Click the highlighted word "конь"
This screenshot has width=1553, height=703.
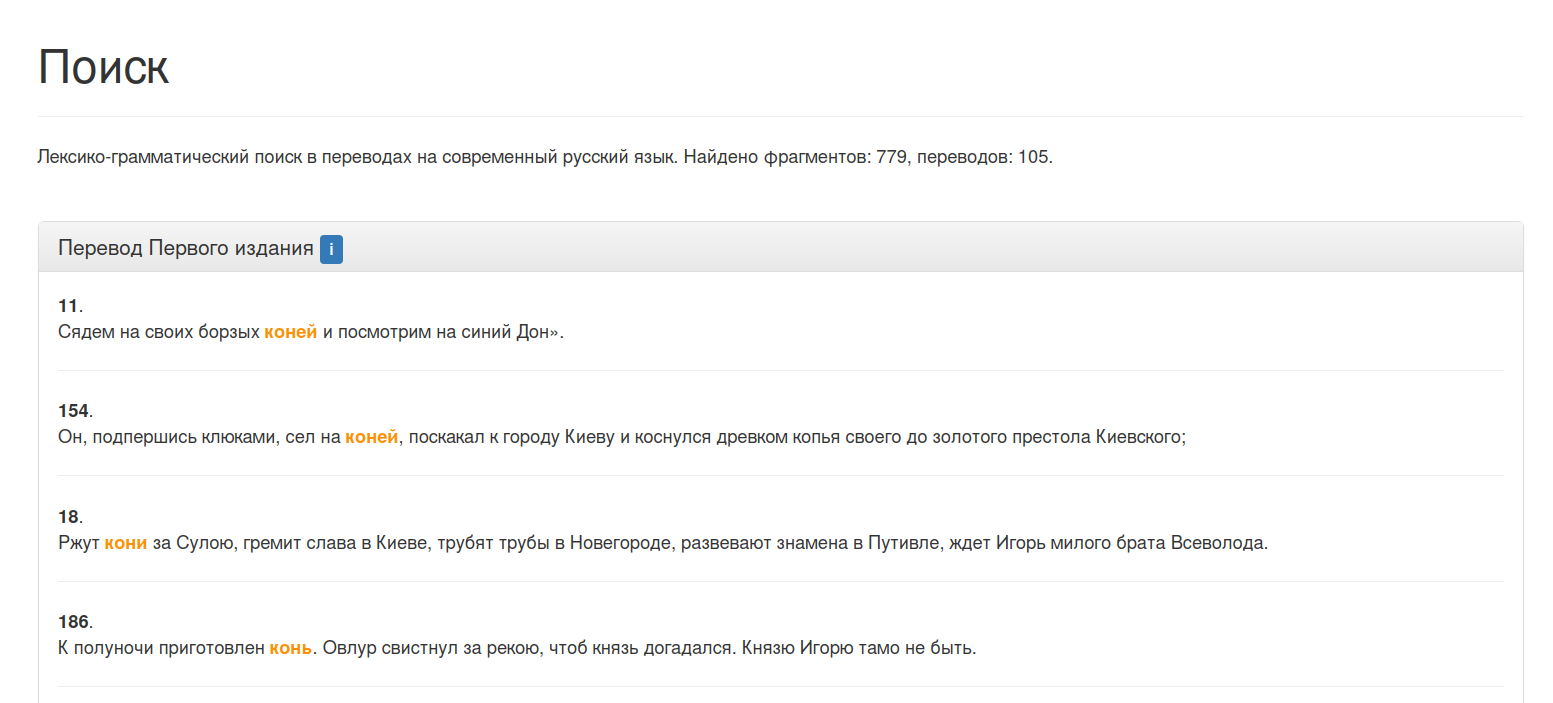pyautogui.click(x=290, y=648)
